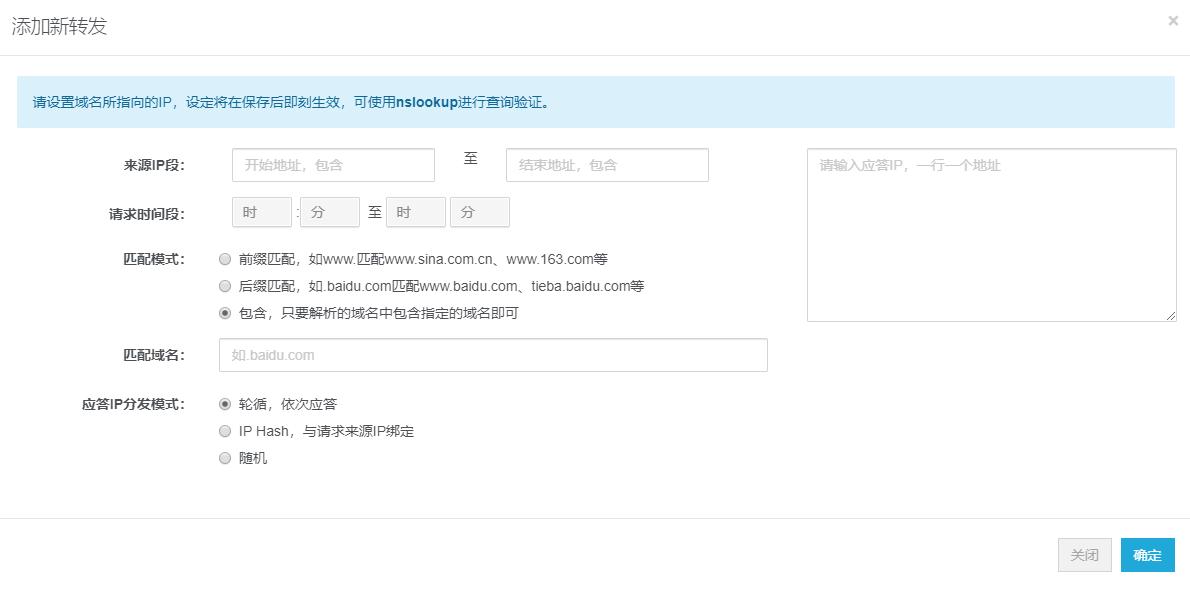Click the 请输入应答IP response IP textarea
Screen dimensions: 1190x589
pyautogui.click(x=990, y=235)
